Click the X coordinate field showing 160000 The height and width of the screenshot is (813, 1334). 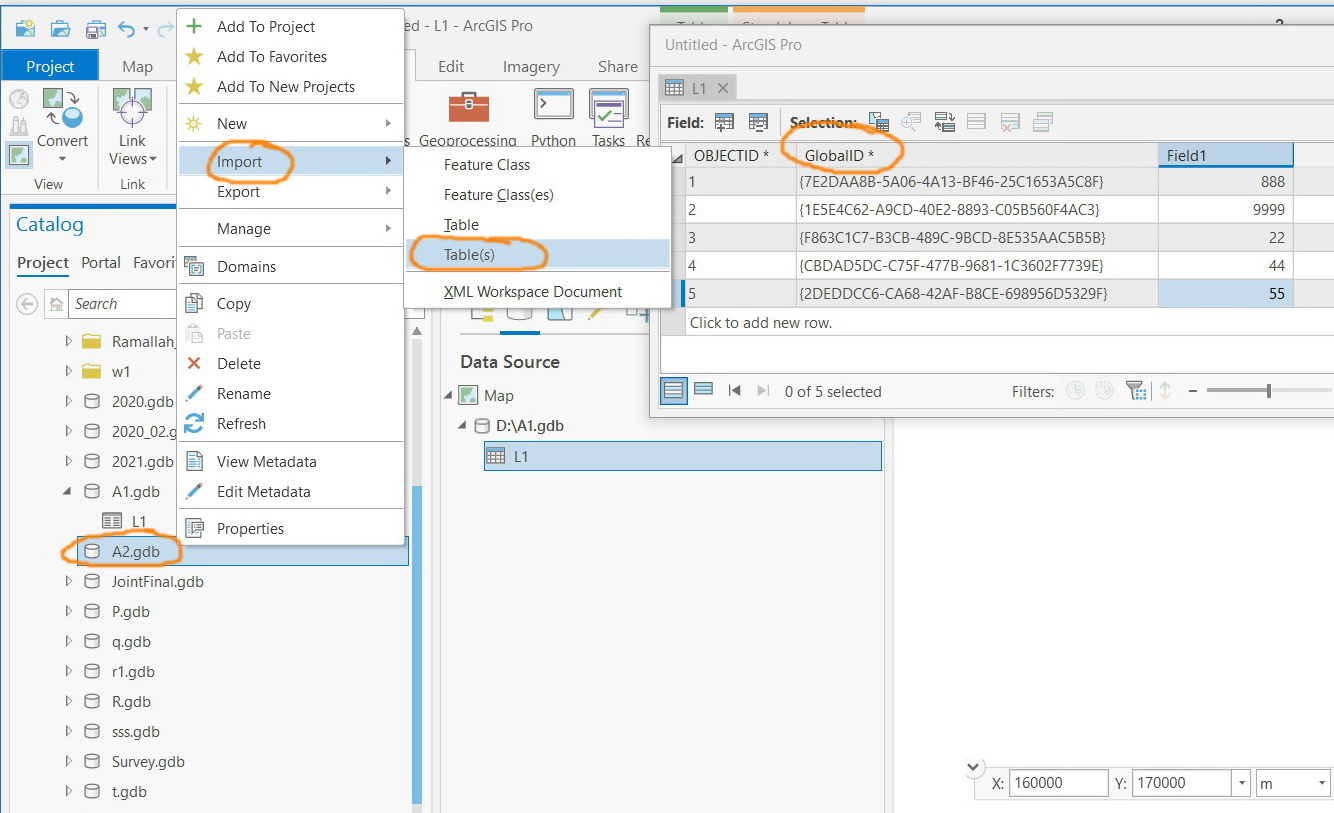pyautogui.click(x=1059, y=783)
